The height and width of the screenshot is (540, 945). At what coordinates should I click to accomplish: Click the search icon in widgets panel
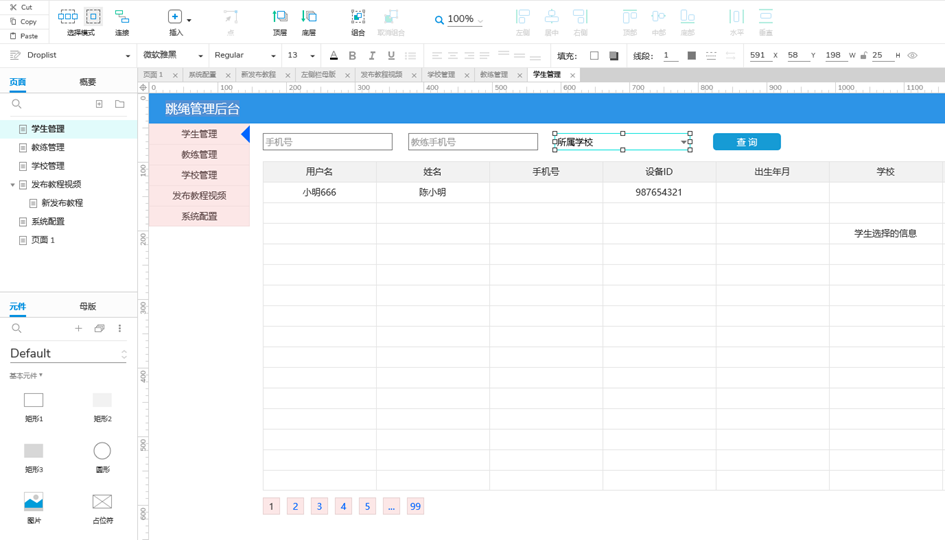[17, 328]
